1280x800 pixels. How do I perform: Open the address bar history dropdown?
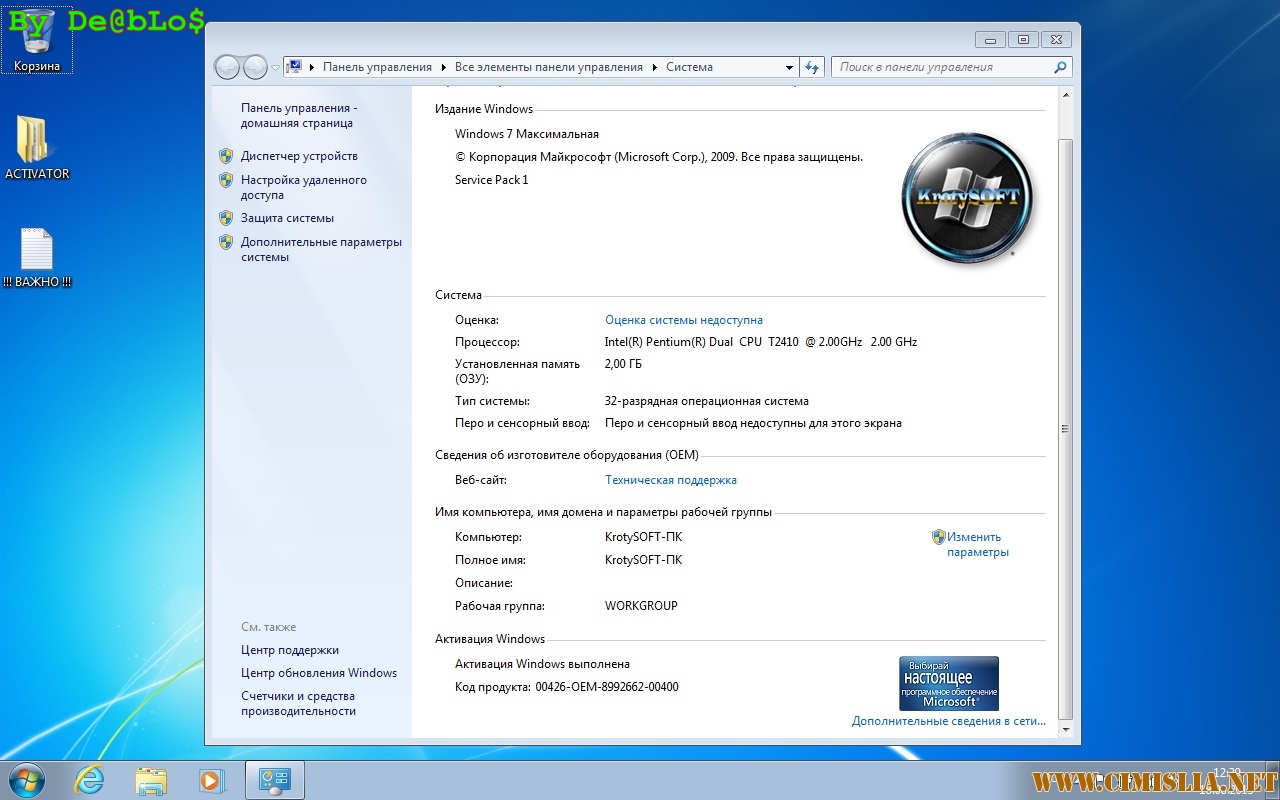point(789,67)
